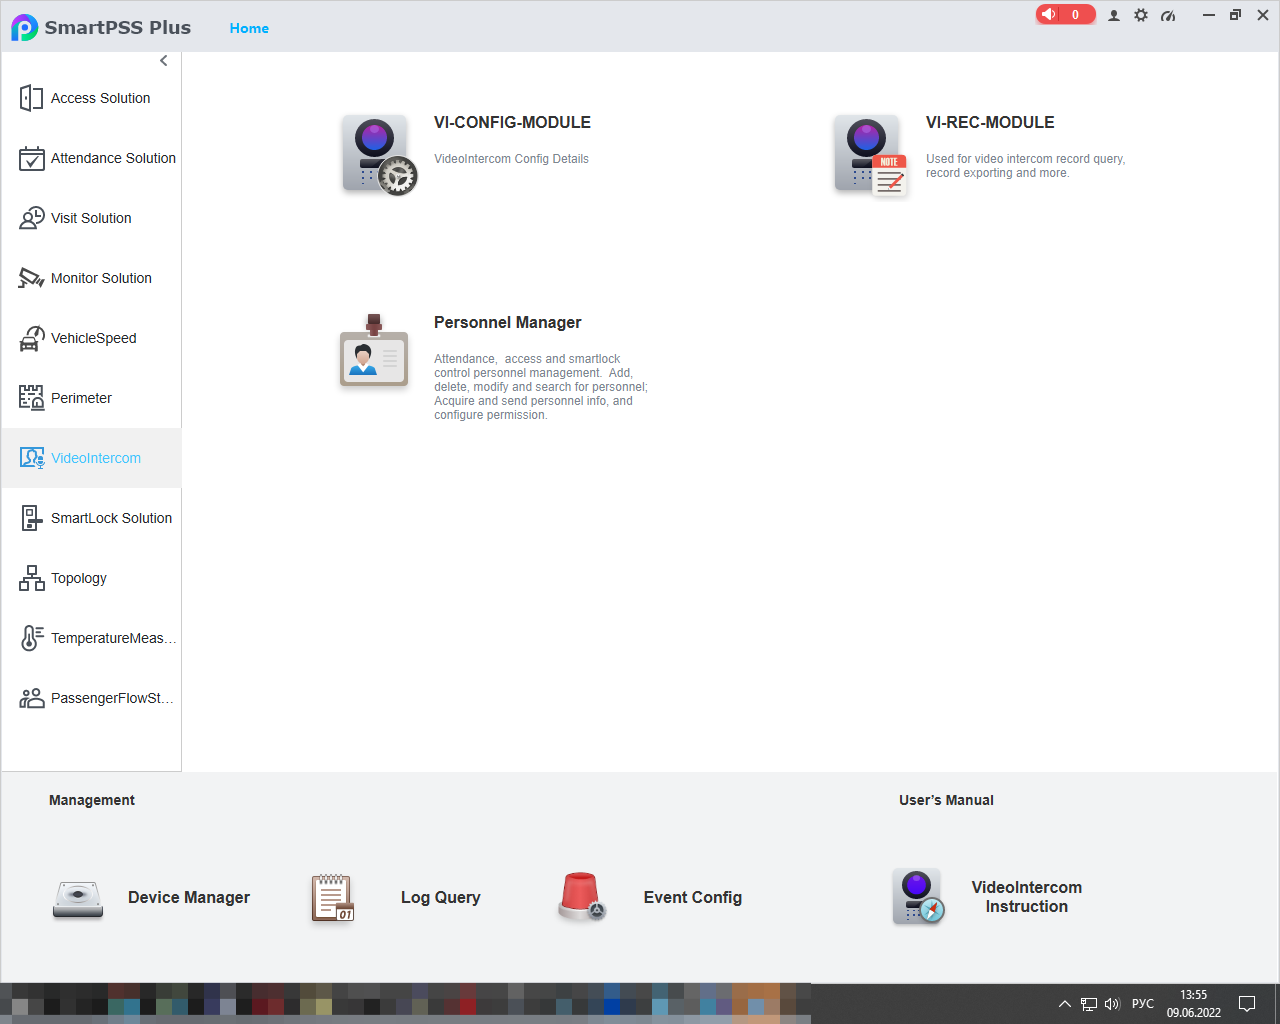Click the user account icon in title bar

[1114, 15]
